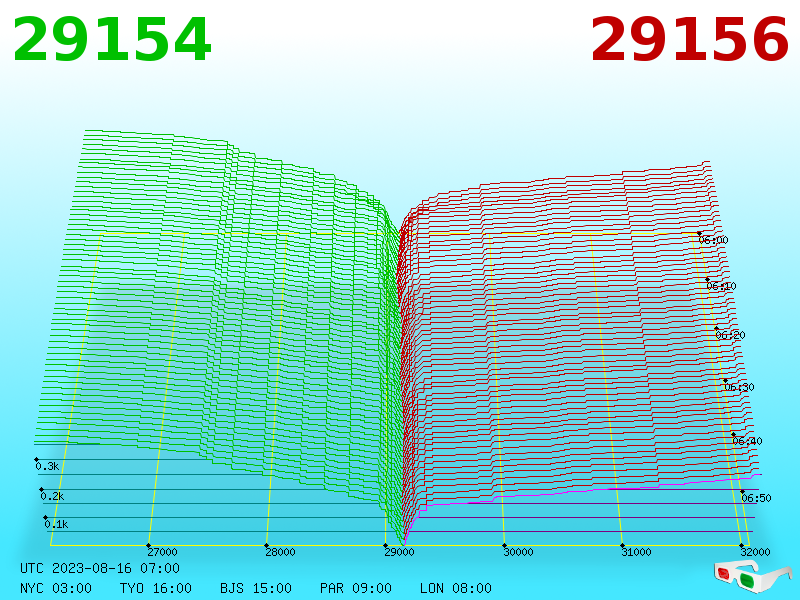Select the 29000 price axis label
The height and width of the screenshot is (600, 800).
click(x=399, y=552)
